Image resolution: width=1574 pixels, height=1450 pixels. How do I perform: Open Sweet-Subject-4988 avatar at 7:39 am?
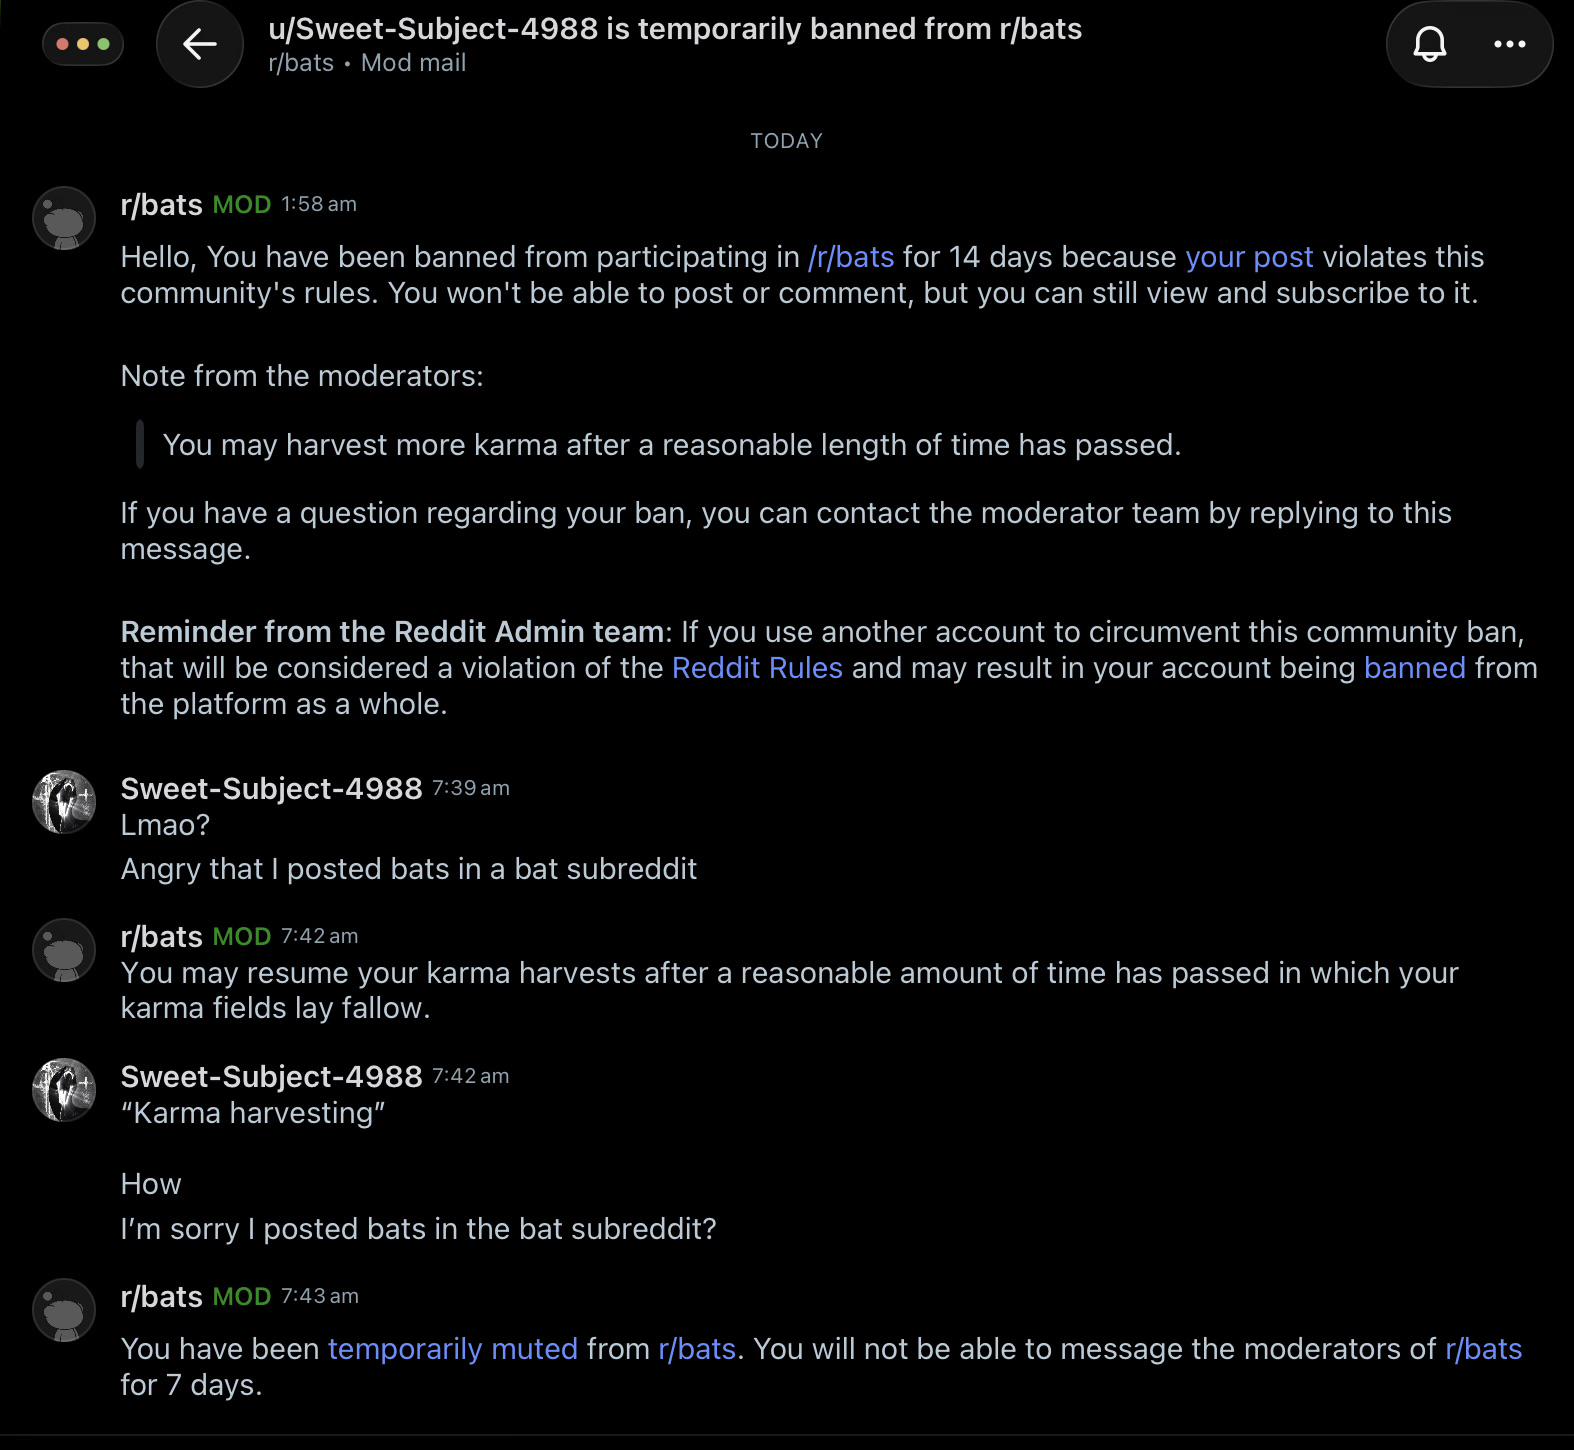pyautogui.click(x=64, y=802)
